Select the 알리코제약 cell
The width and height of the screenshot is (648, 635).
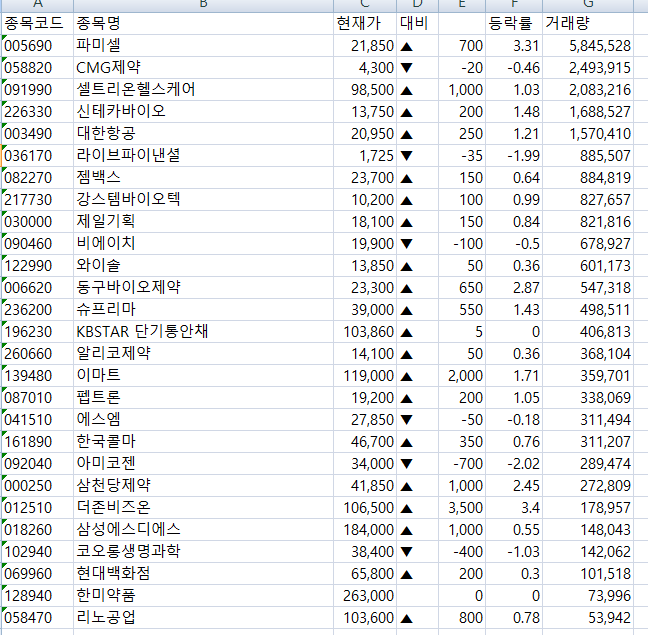(203, 354)
